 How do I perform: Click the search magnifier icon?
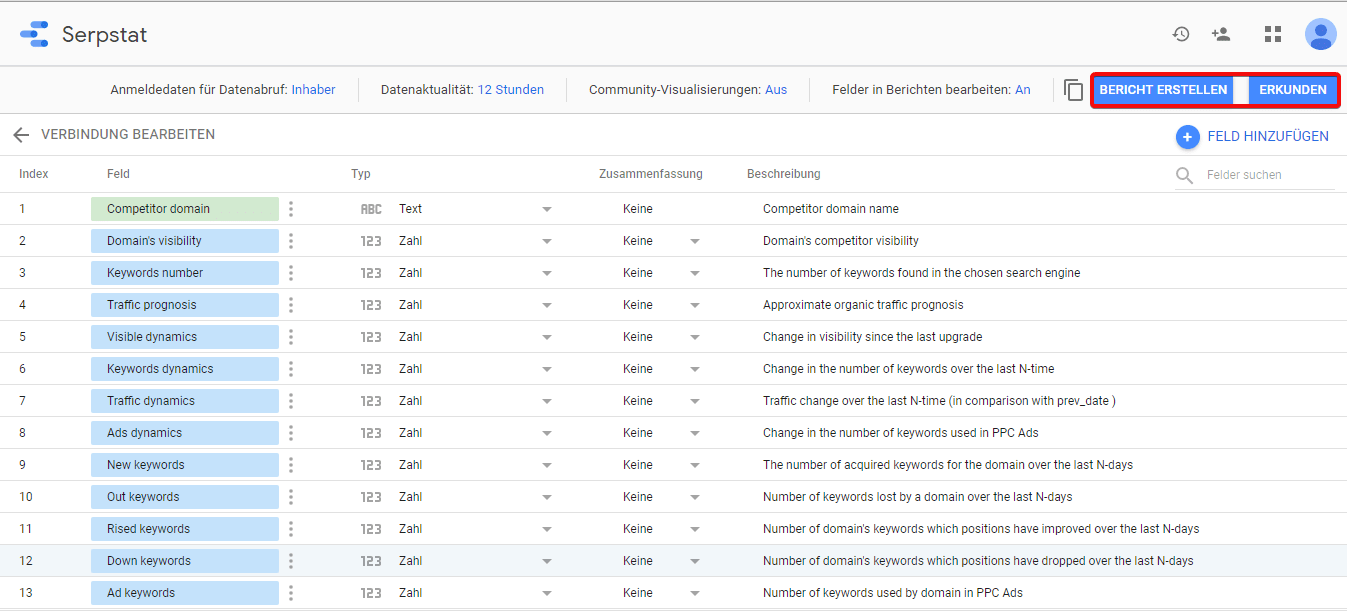pos(1185,175)
